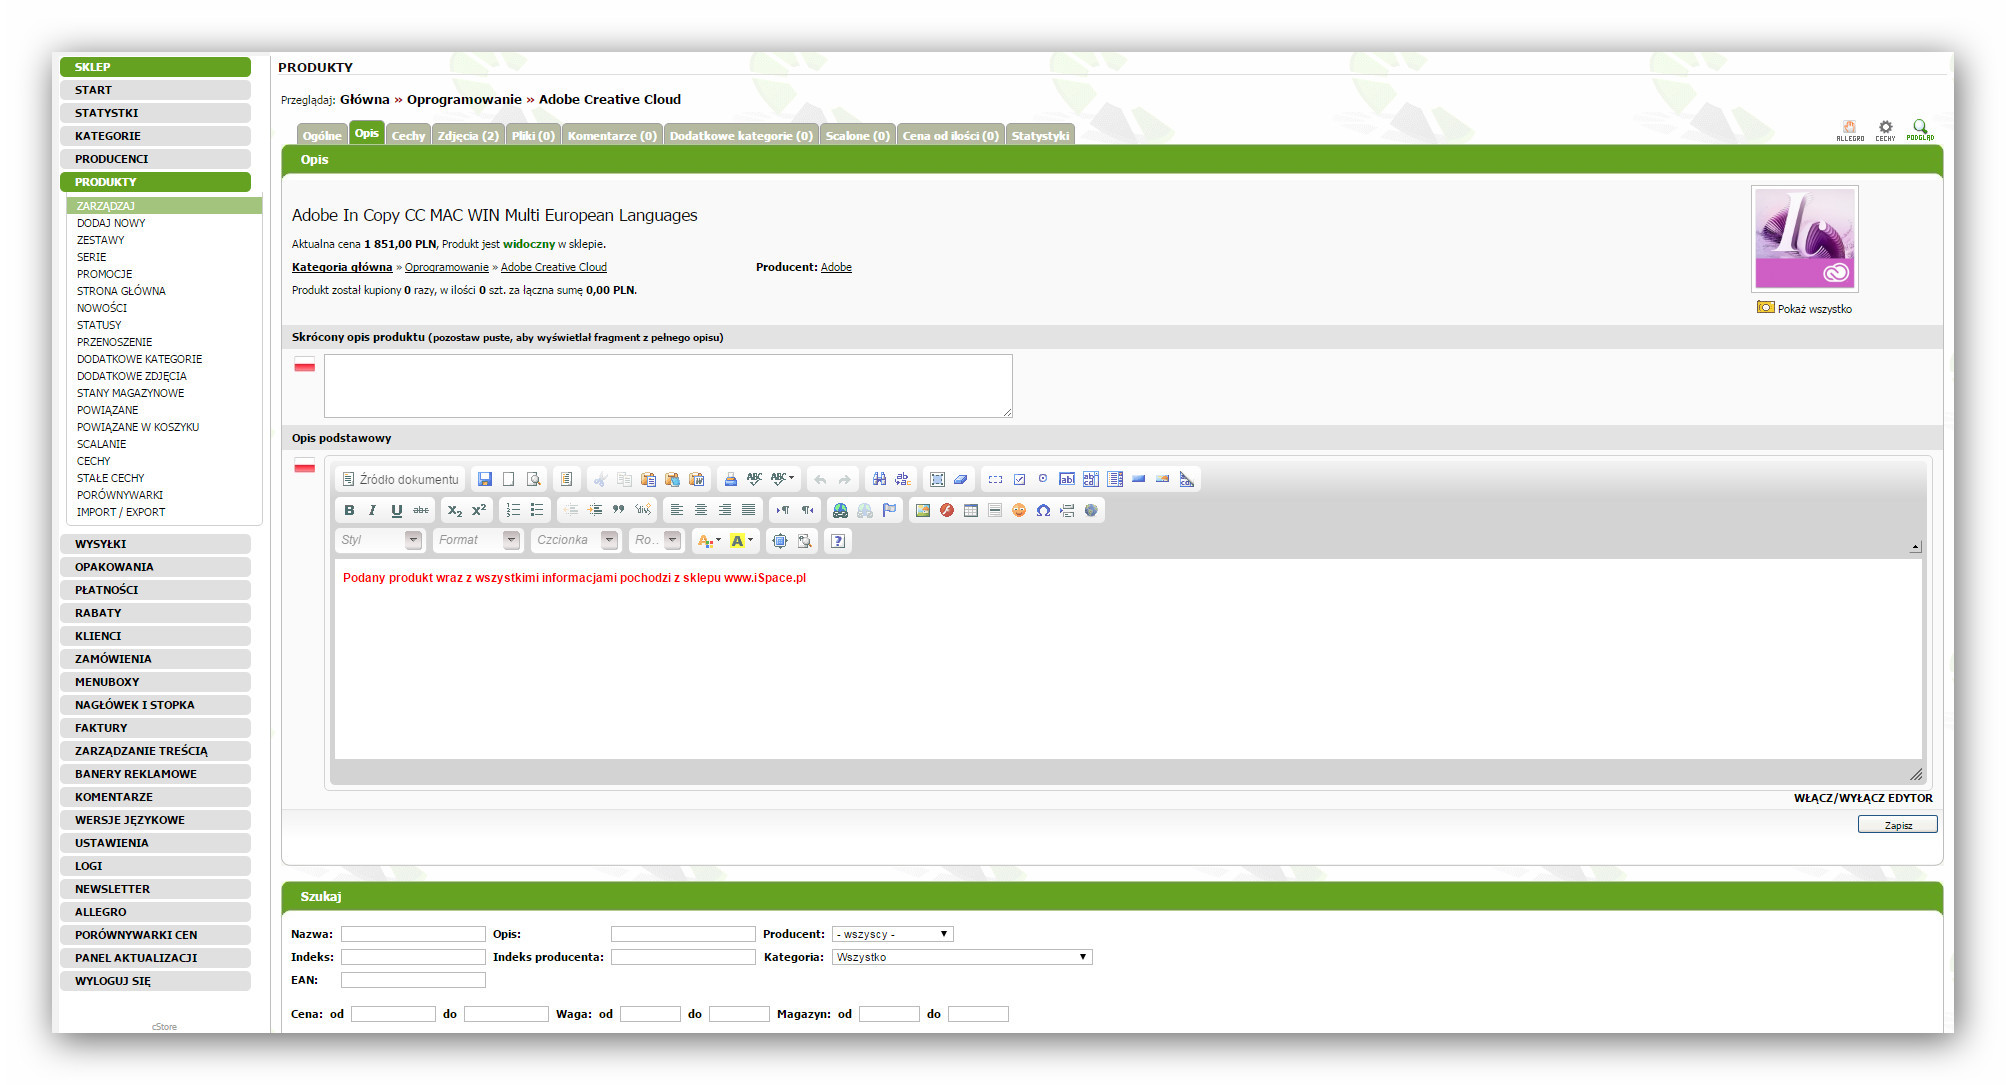Click the Templates icon in editor toolbar

(x=566, y=479)
